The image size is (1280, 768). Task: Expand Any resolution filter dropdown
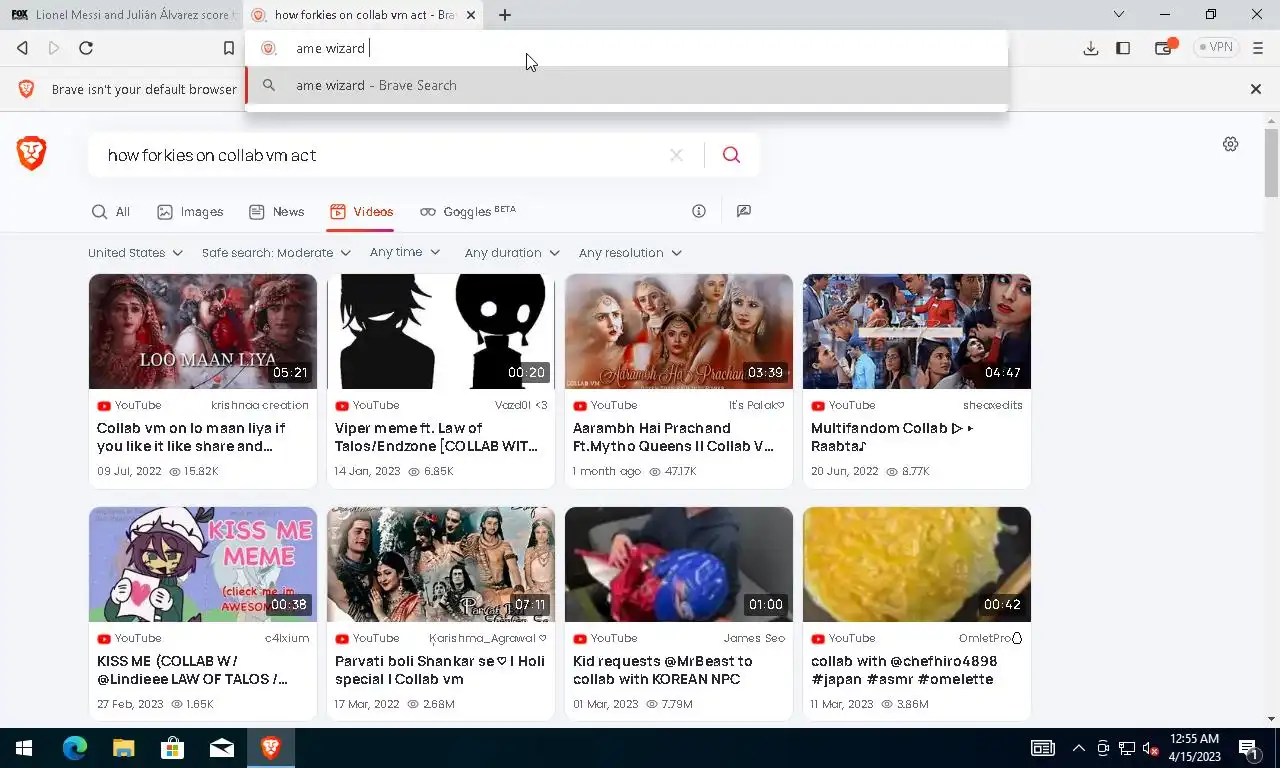(x=630, y=253)
